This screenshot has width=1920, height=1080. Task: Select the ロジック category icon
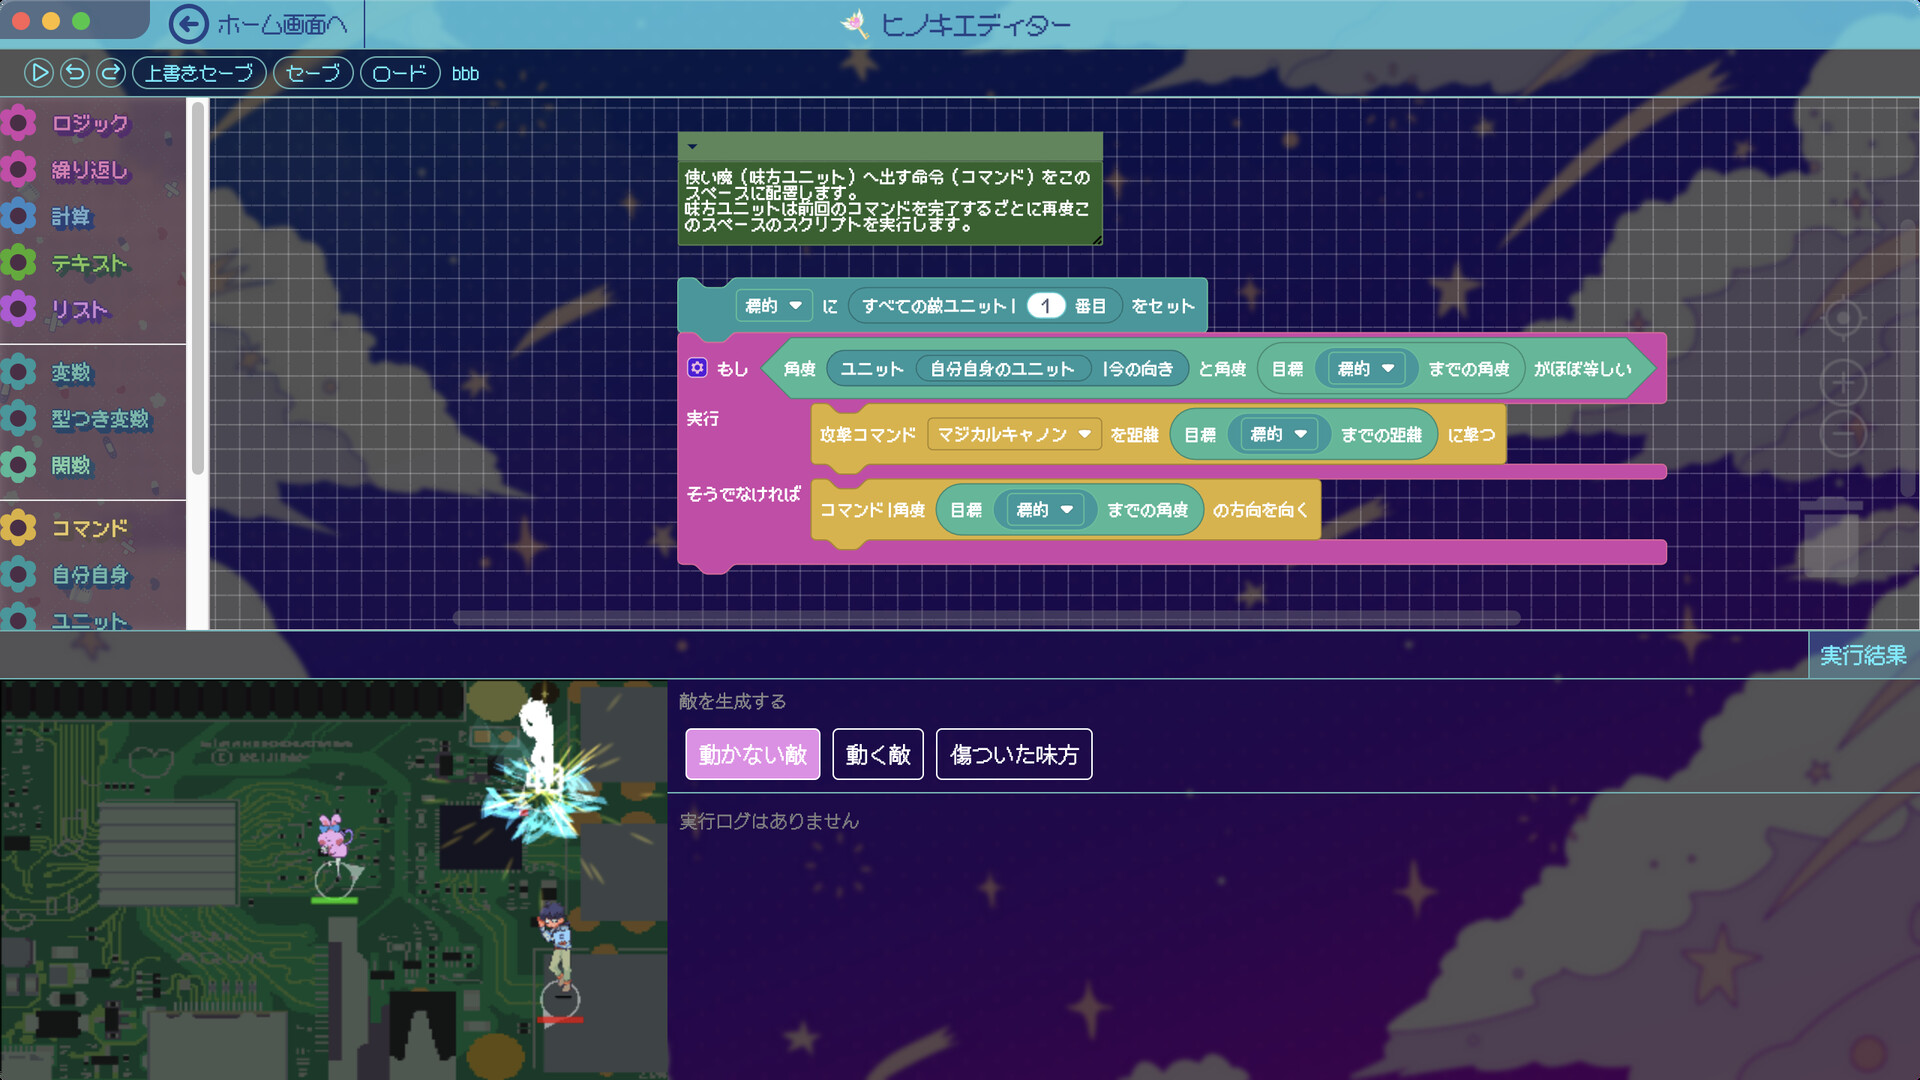coord(20,122)
